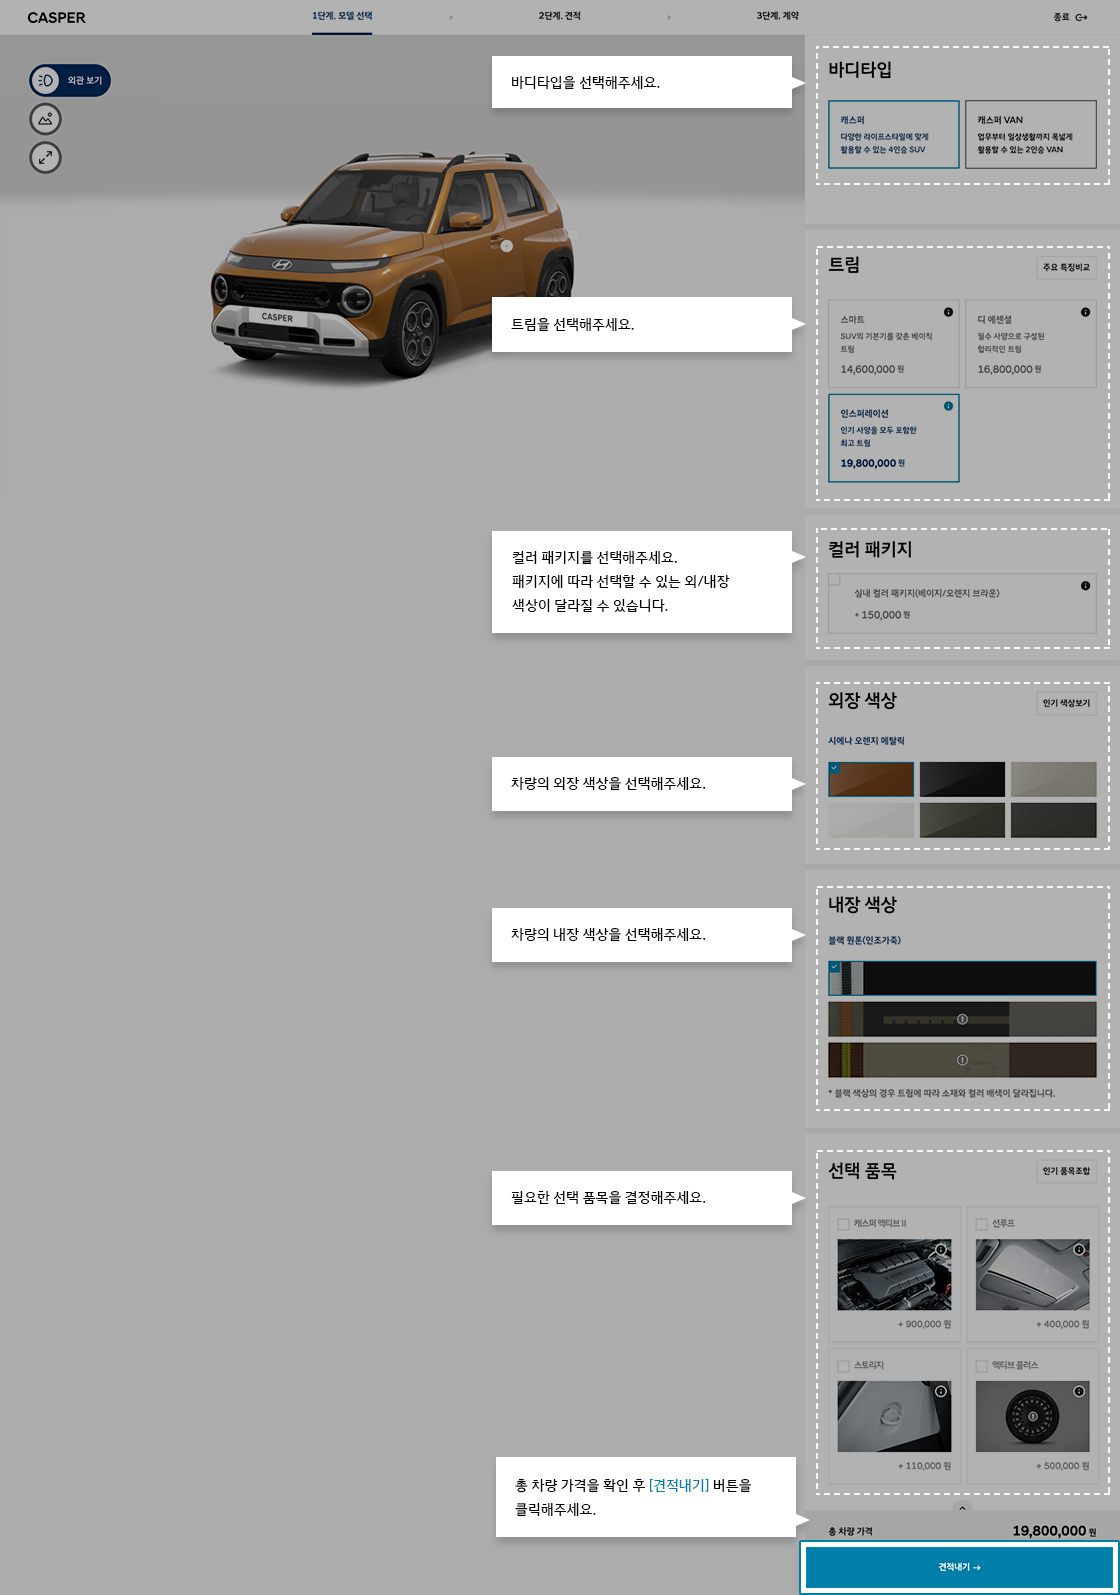Click the 16,800,000 원 price on 디 에센셜
This screenshot has height=1595, width=1120.
(1009, 369)
